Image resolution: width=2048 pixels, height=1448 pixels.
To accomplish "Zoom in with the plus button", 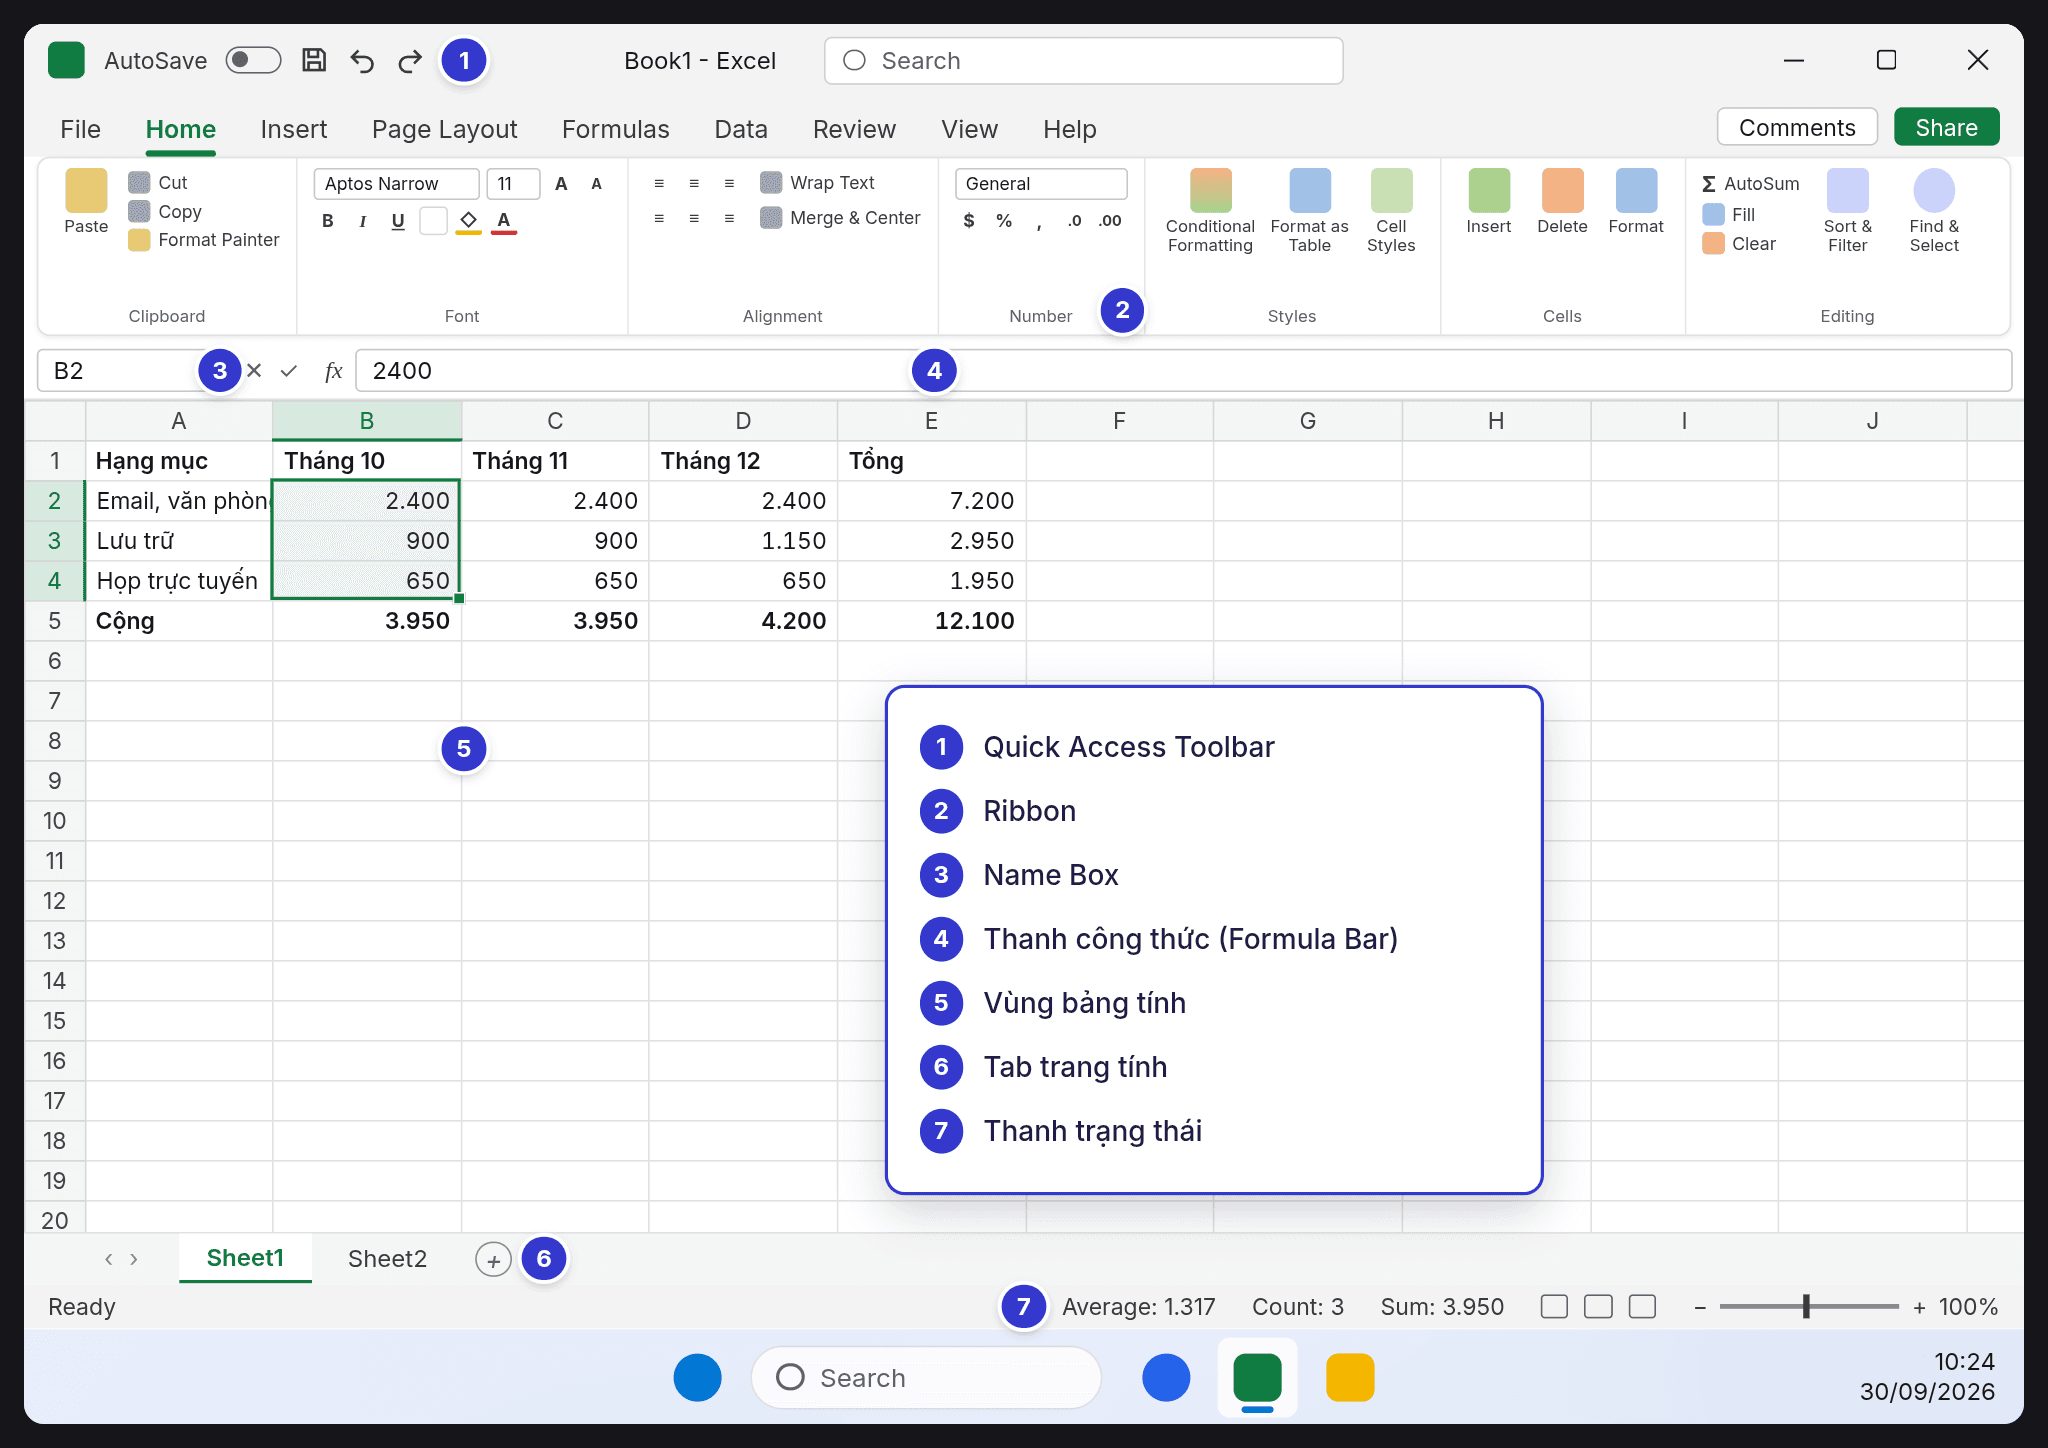I will (x=1919, y=1307).
